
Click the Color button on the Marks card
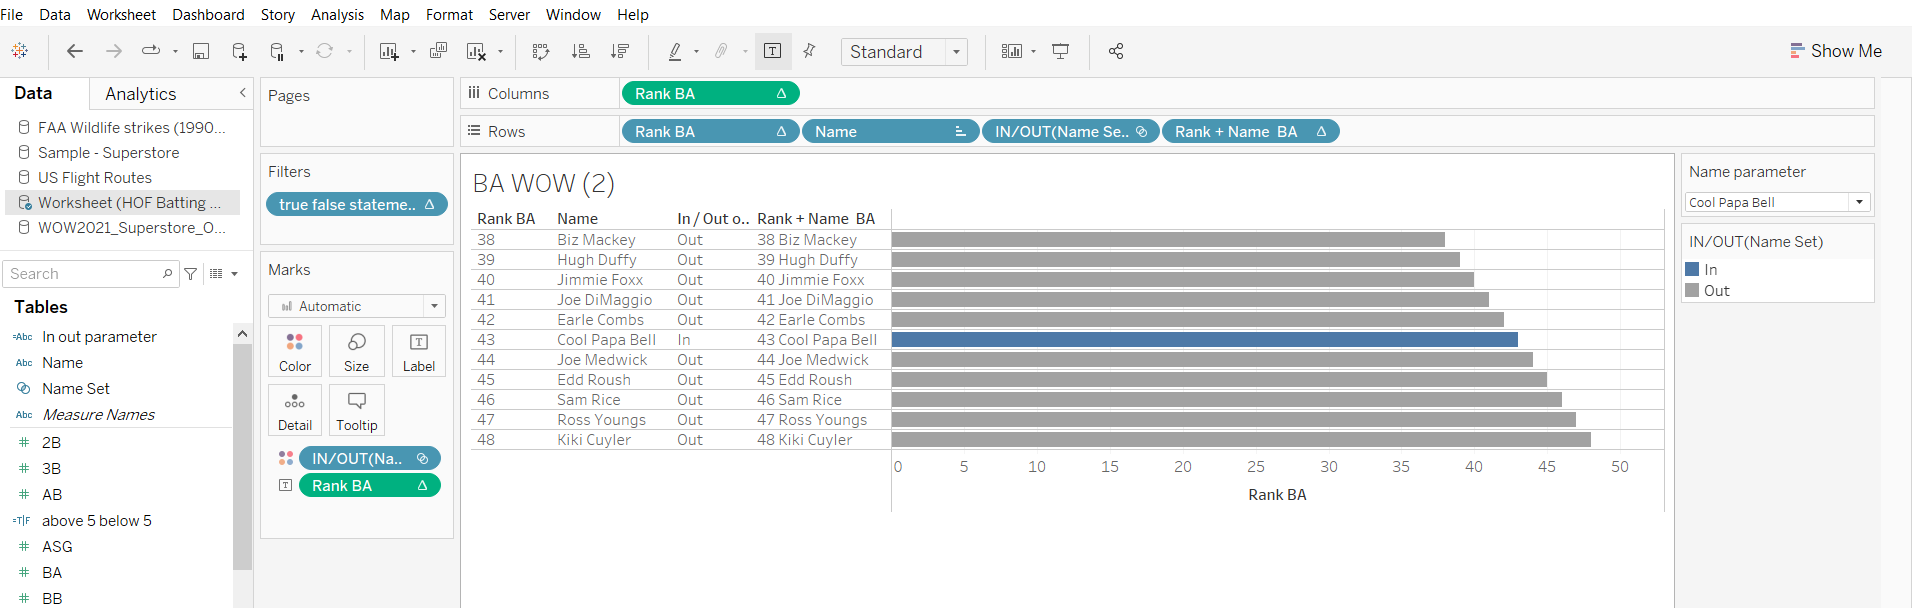(x=295, y=351)
